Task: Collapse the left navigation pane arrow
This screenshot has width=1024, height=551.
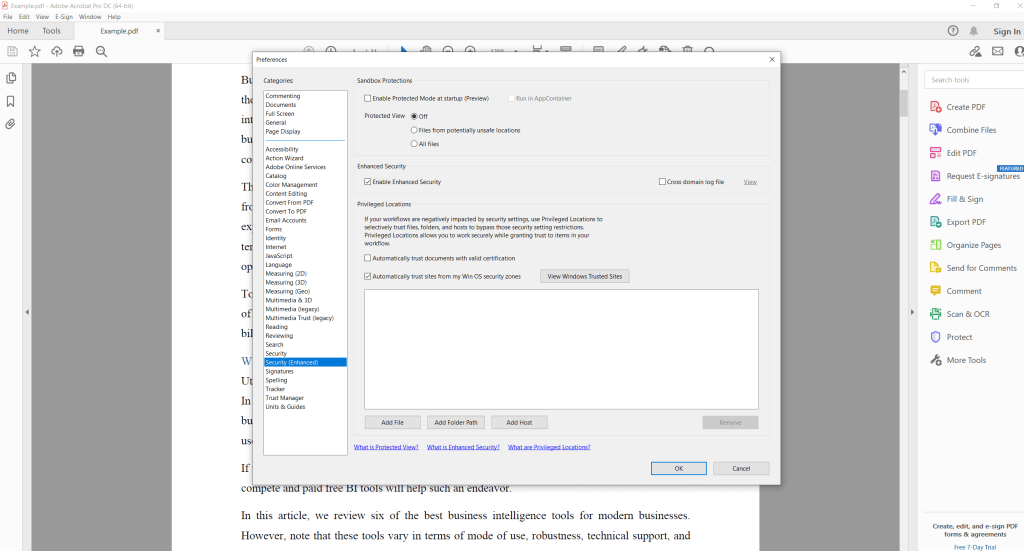Action: (x=27, y=312)
